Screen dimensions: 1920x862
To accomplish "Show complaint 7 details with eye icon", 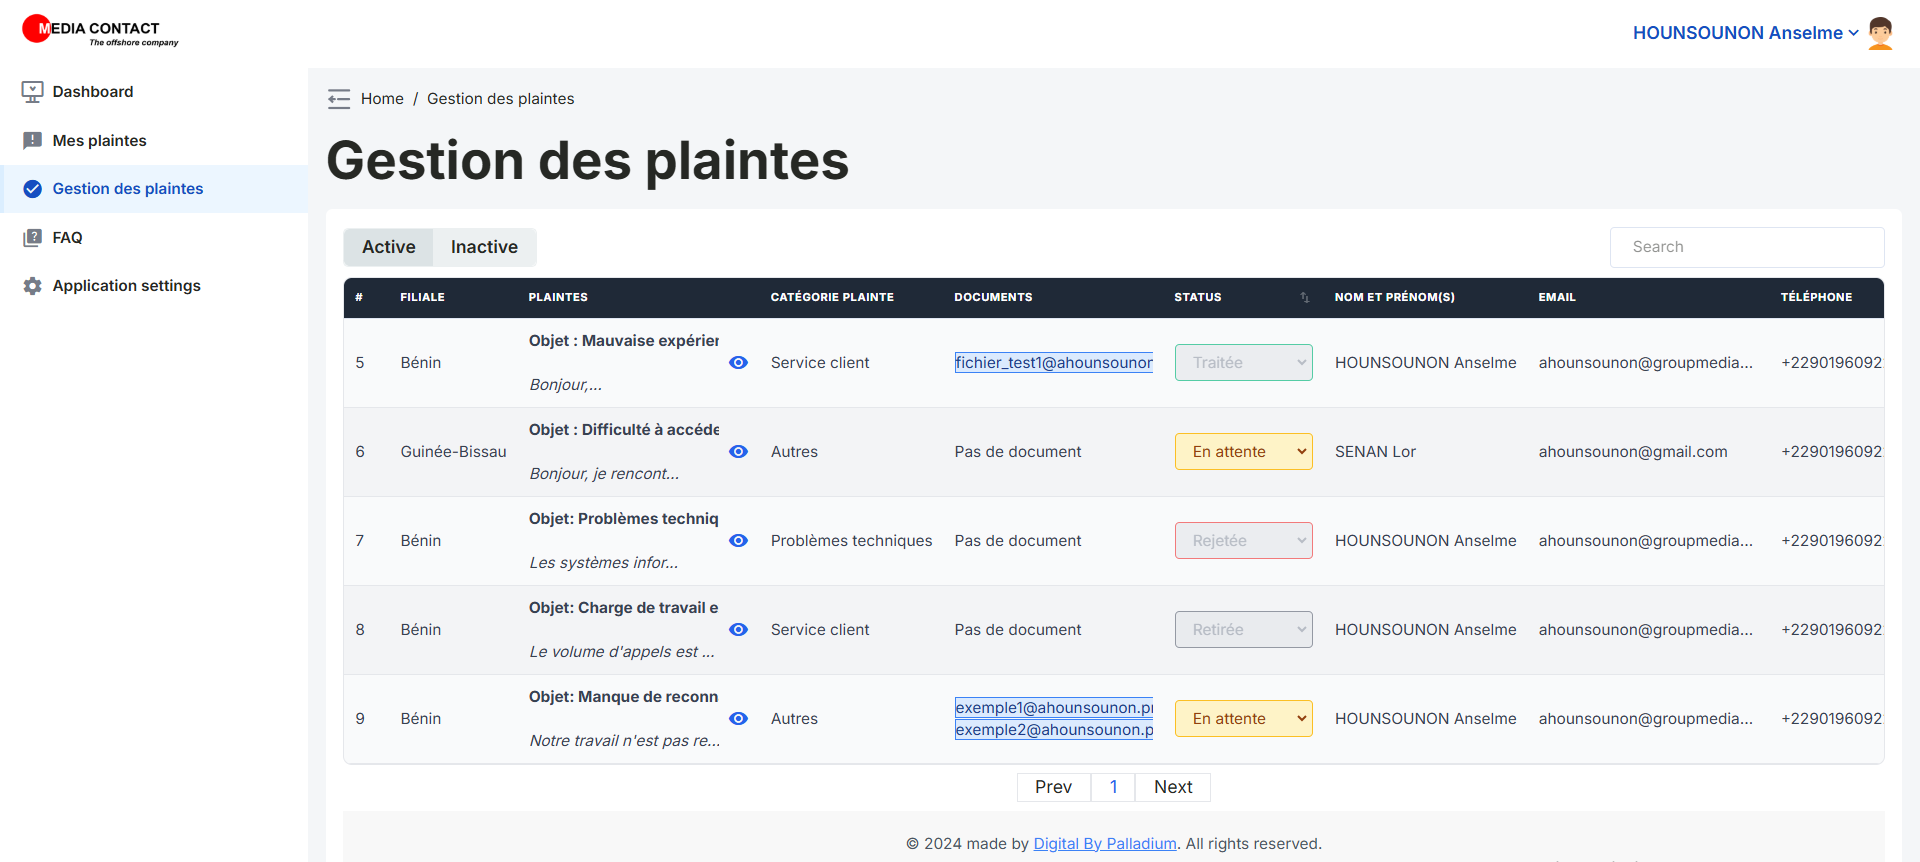I will (738, 541).
